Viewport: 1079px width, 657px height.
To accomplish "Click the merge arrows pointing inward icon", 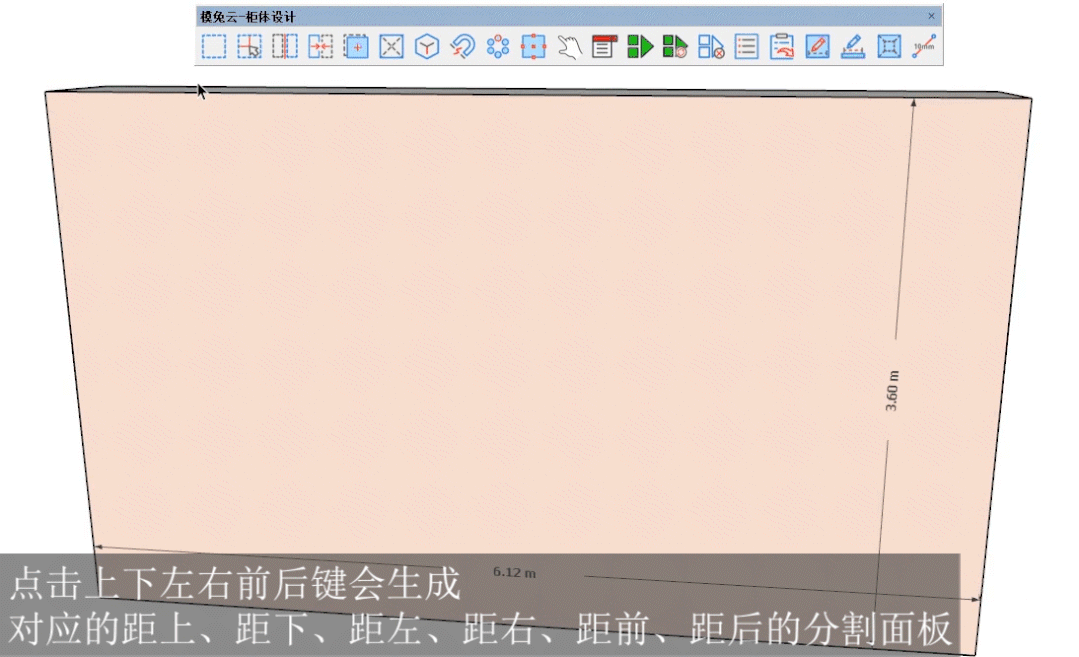I will pos(320,47).
